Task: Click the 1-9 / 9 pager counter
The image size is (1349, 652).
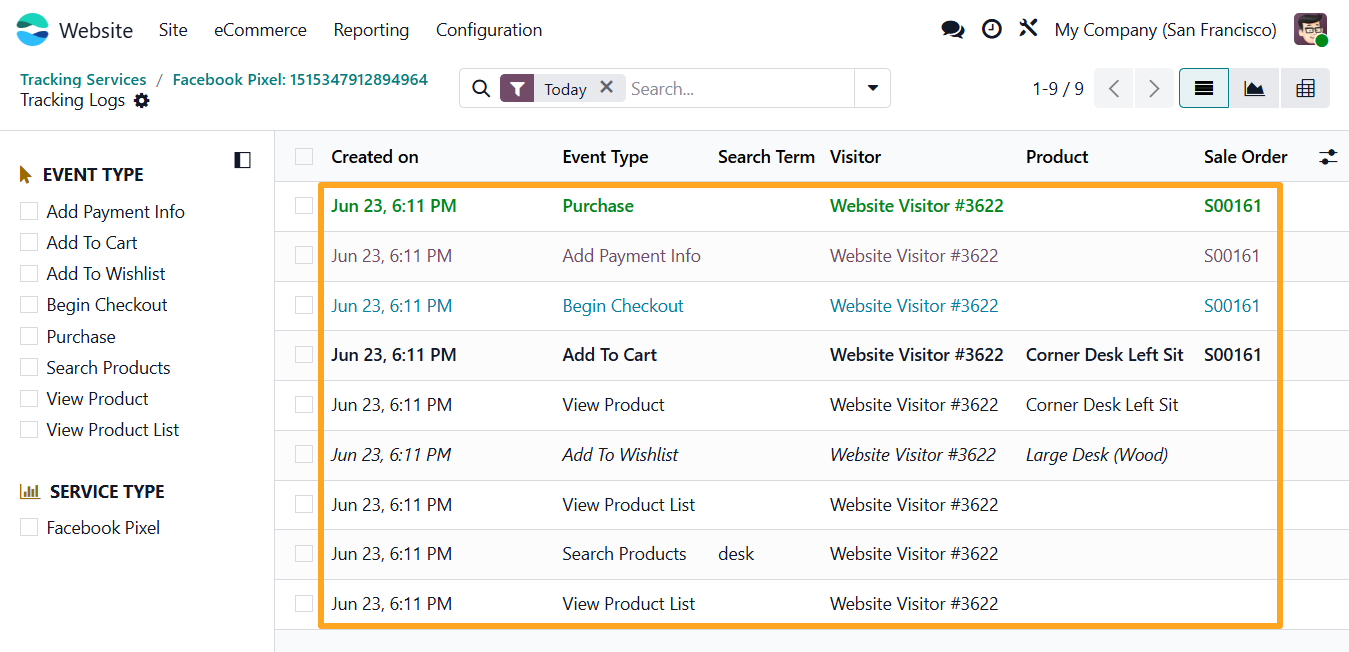Action: point(1058,89)
